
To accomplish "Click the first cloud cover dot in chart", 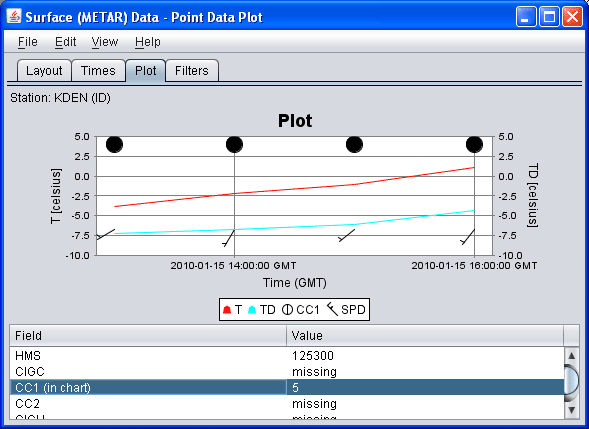I will (115, 144).
